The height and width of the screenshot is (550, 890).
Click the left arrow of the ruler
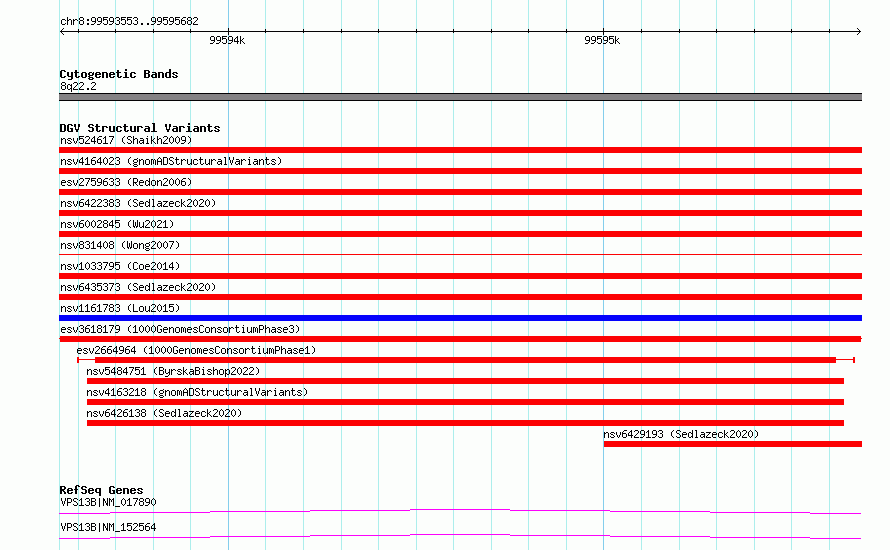62,32
